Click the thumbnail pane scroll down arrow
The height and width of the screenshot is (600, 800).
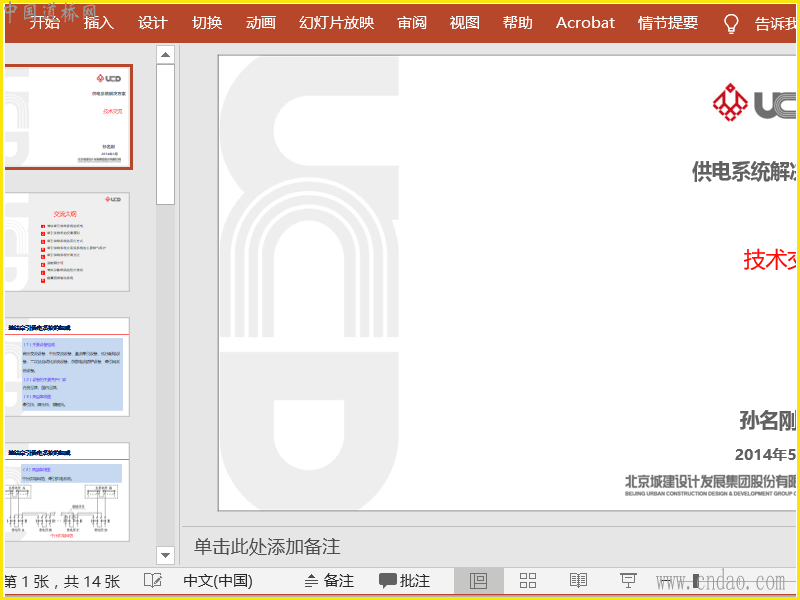pyautogui.click(x=165, y=555)
